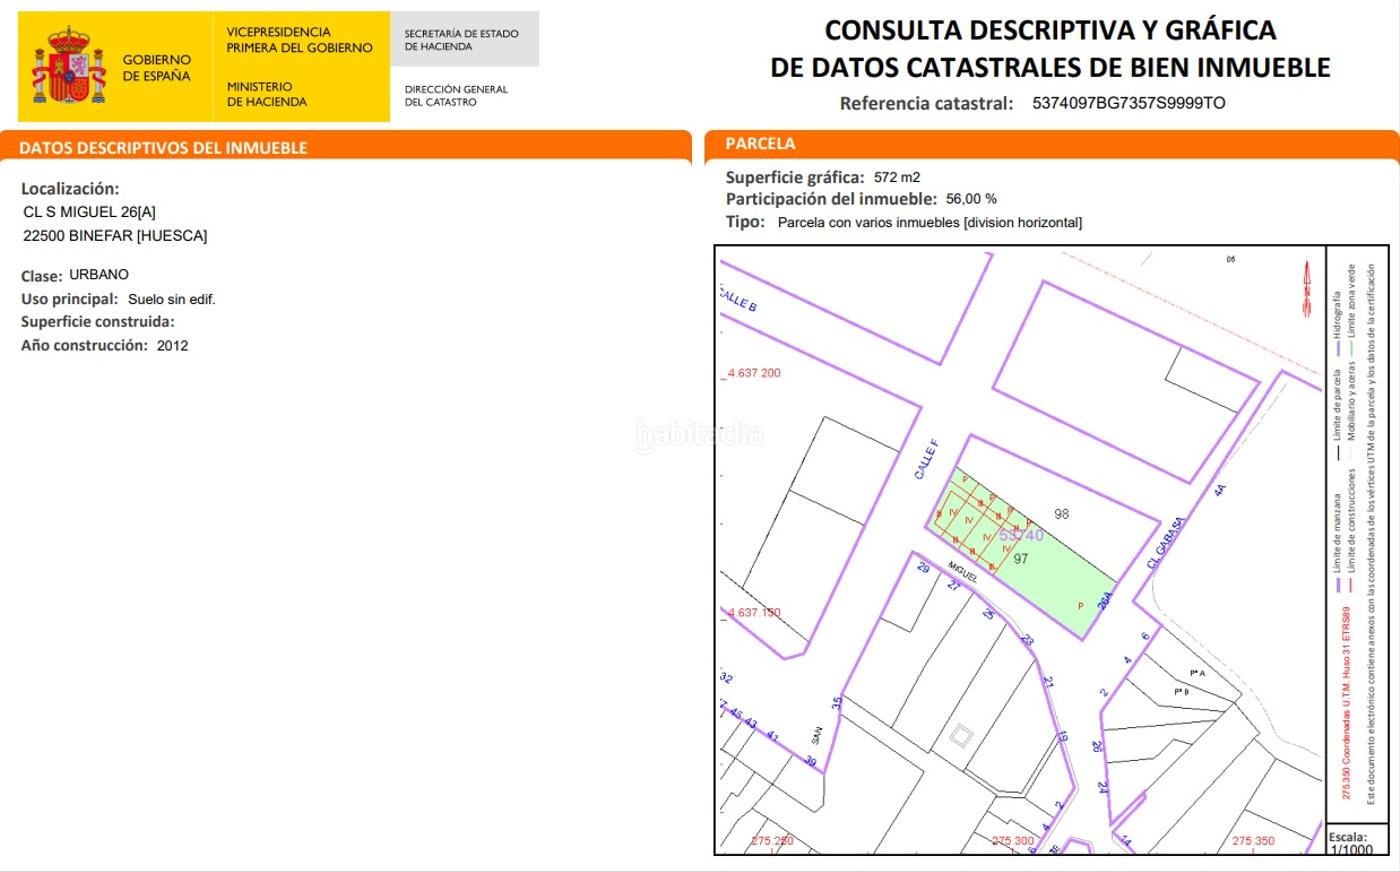Click the cadastral reference 5374097BG7357S9999TO
This screenshot has height=872, width=1400.
tap(1128, 103)
